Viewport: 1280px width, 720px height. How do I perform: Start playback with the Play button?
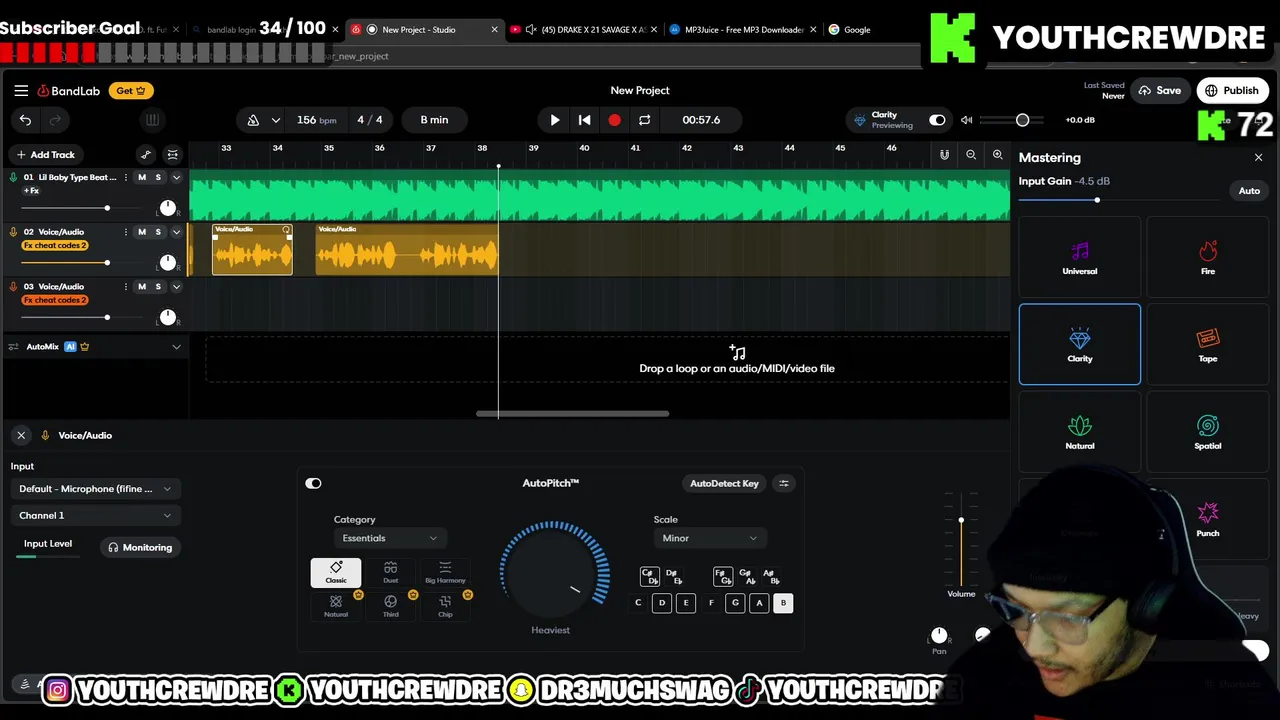pos(555,120)
